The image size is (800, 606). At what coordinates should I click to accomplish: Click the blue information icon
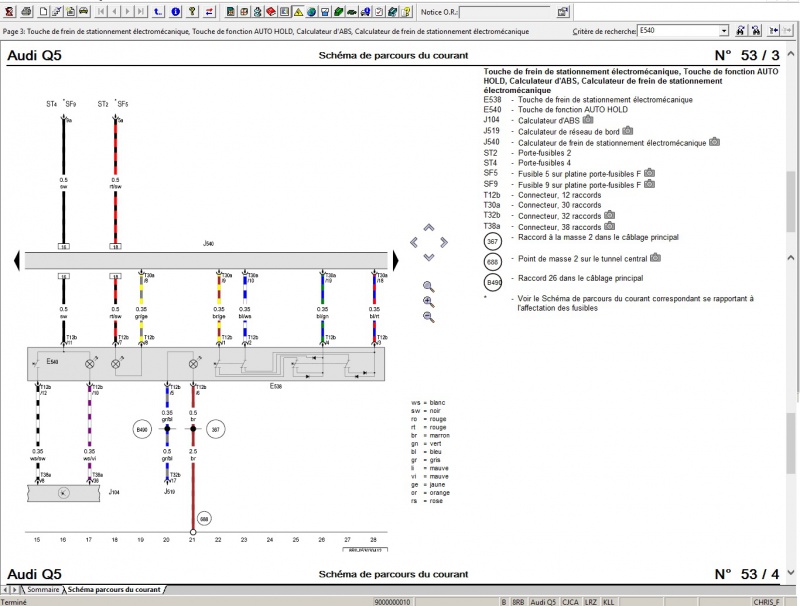pos(176,12)
